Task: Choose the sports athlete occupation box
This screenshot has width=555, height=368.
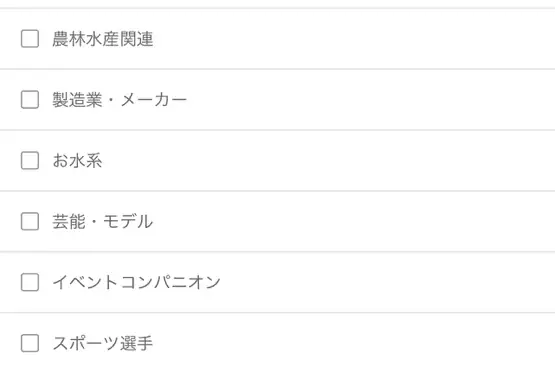Action: 30,343
